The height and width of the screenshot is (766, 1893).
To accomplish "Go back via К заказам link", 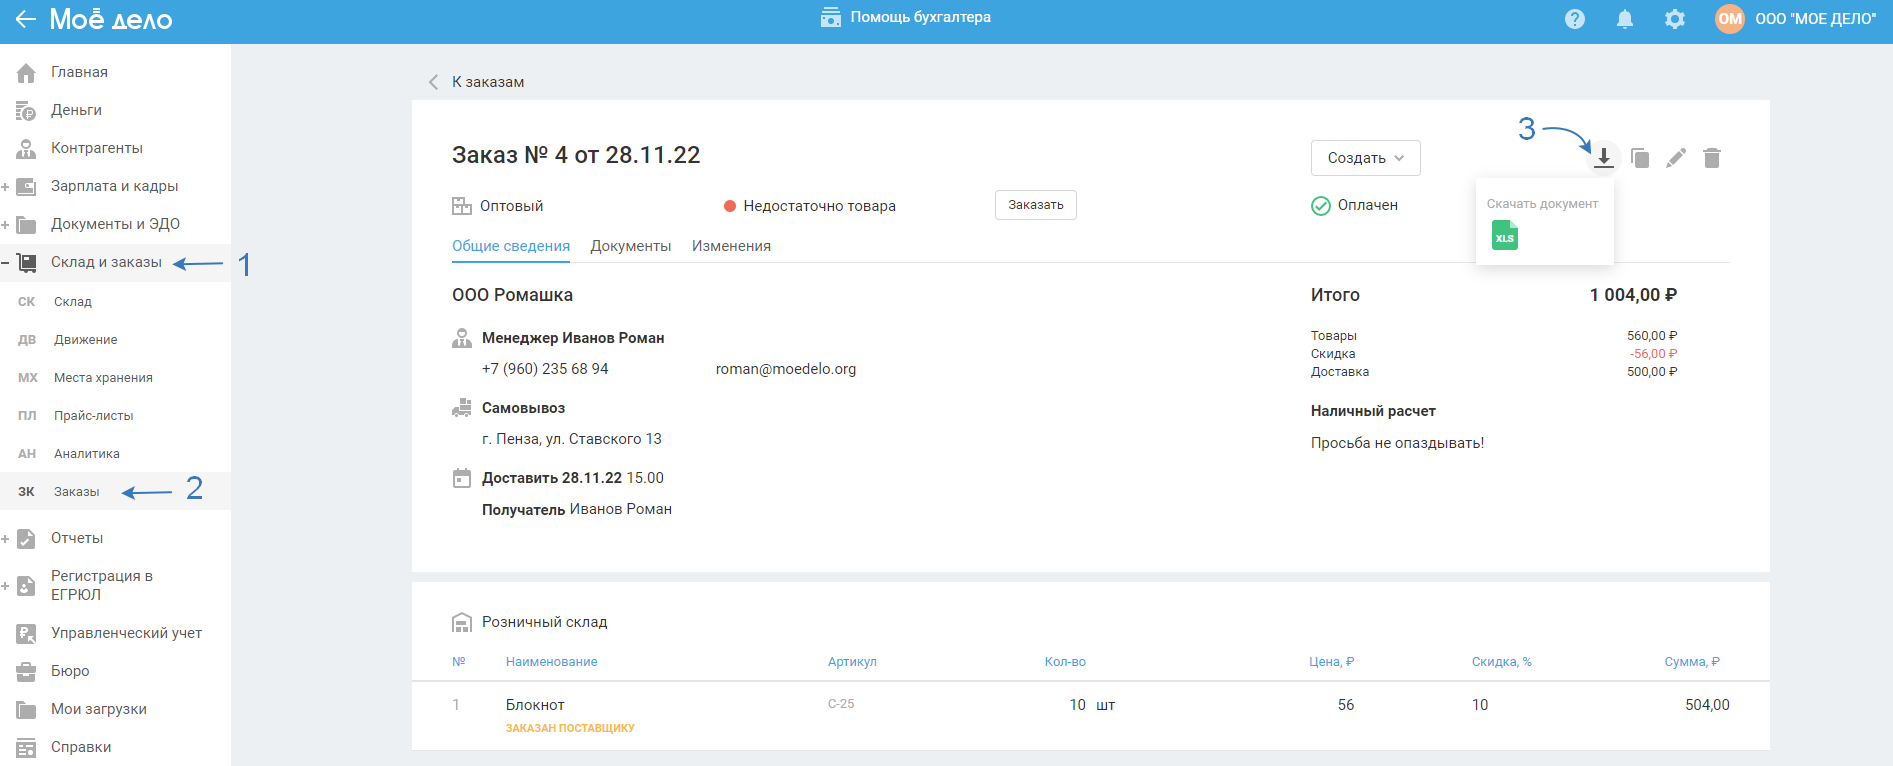I will tap(487, 82).
